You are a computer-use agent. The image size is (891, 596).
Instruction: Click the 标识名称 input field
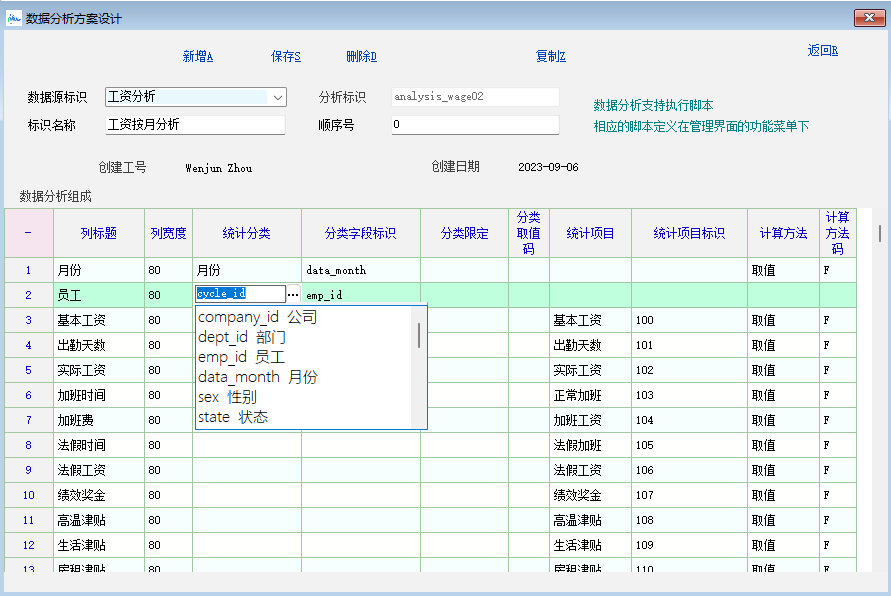tap(195, 125)
